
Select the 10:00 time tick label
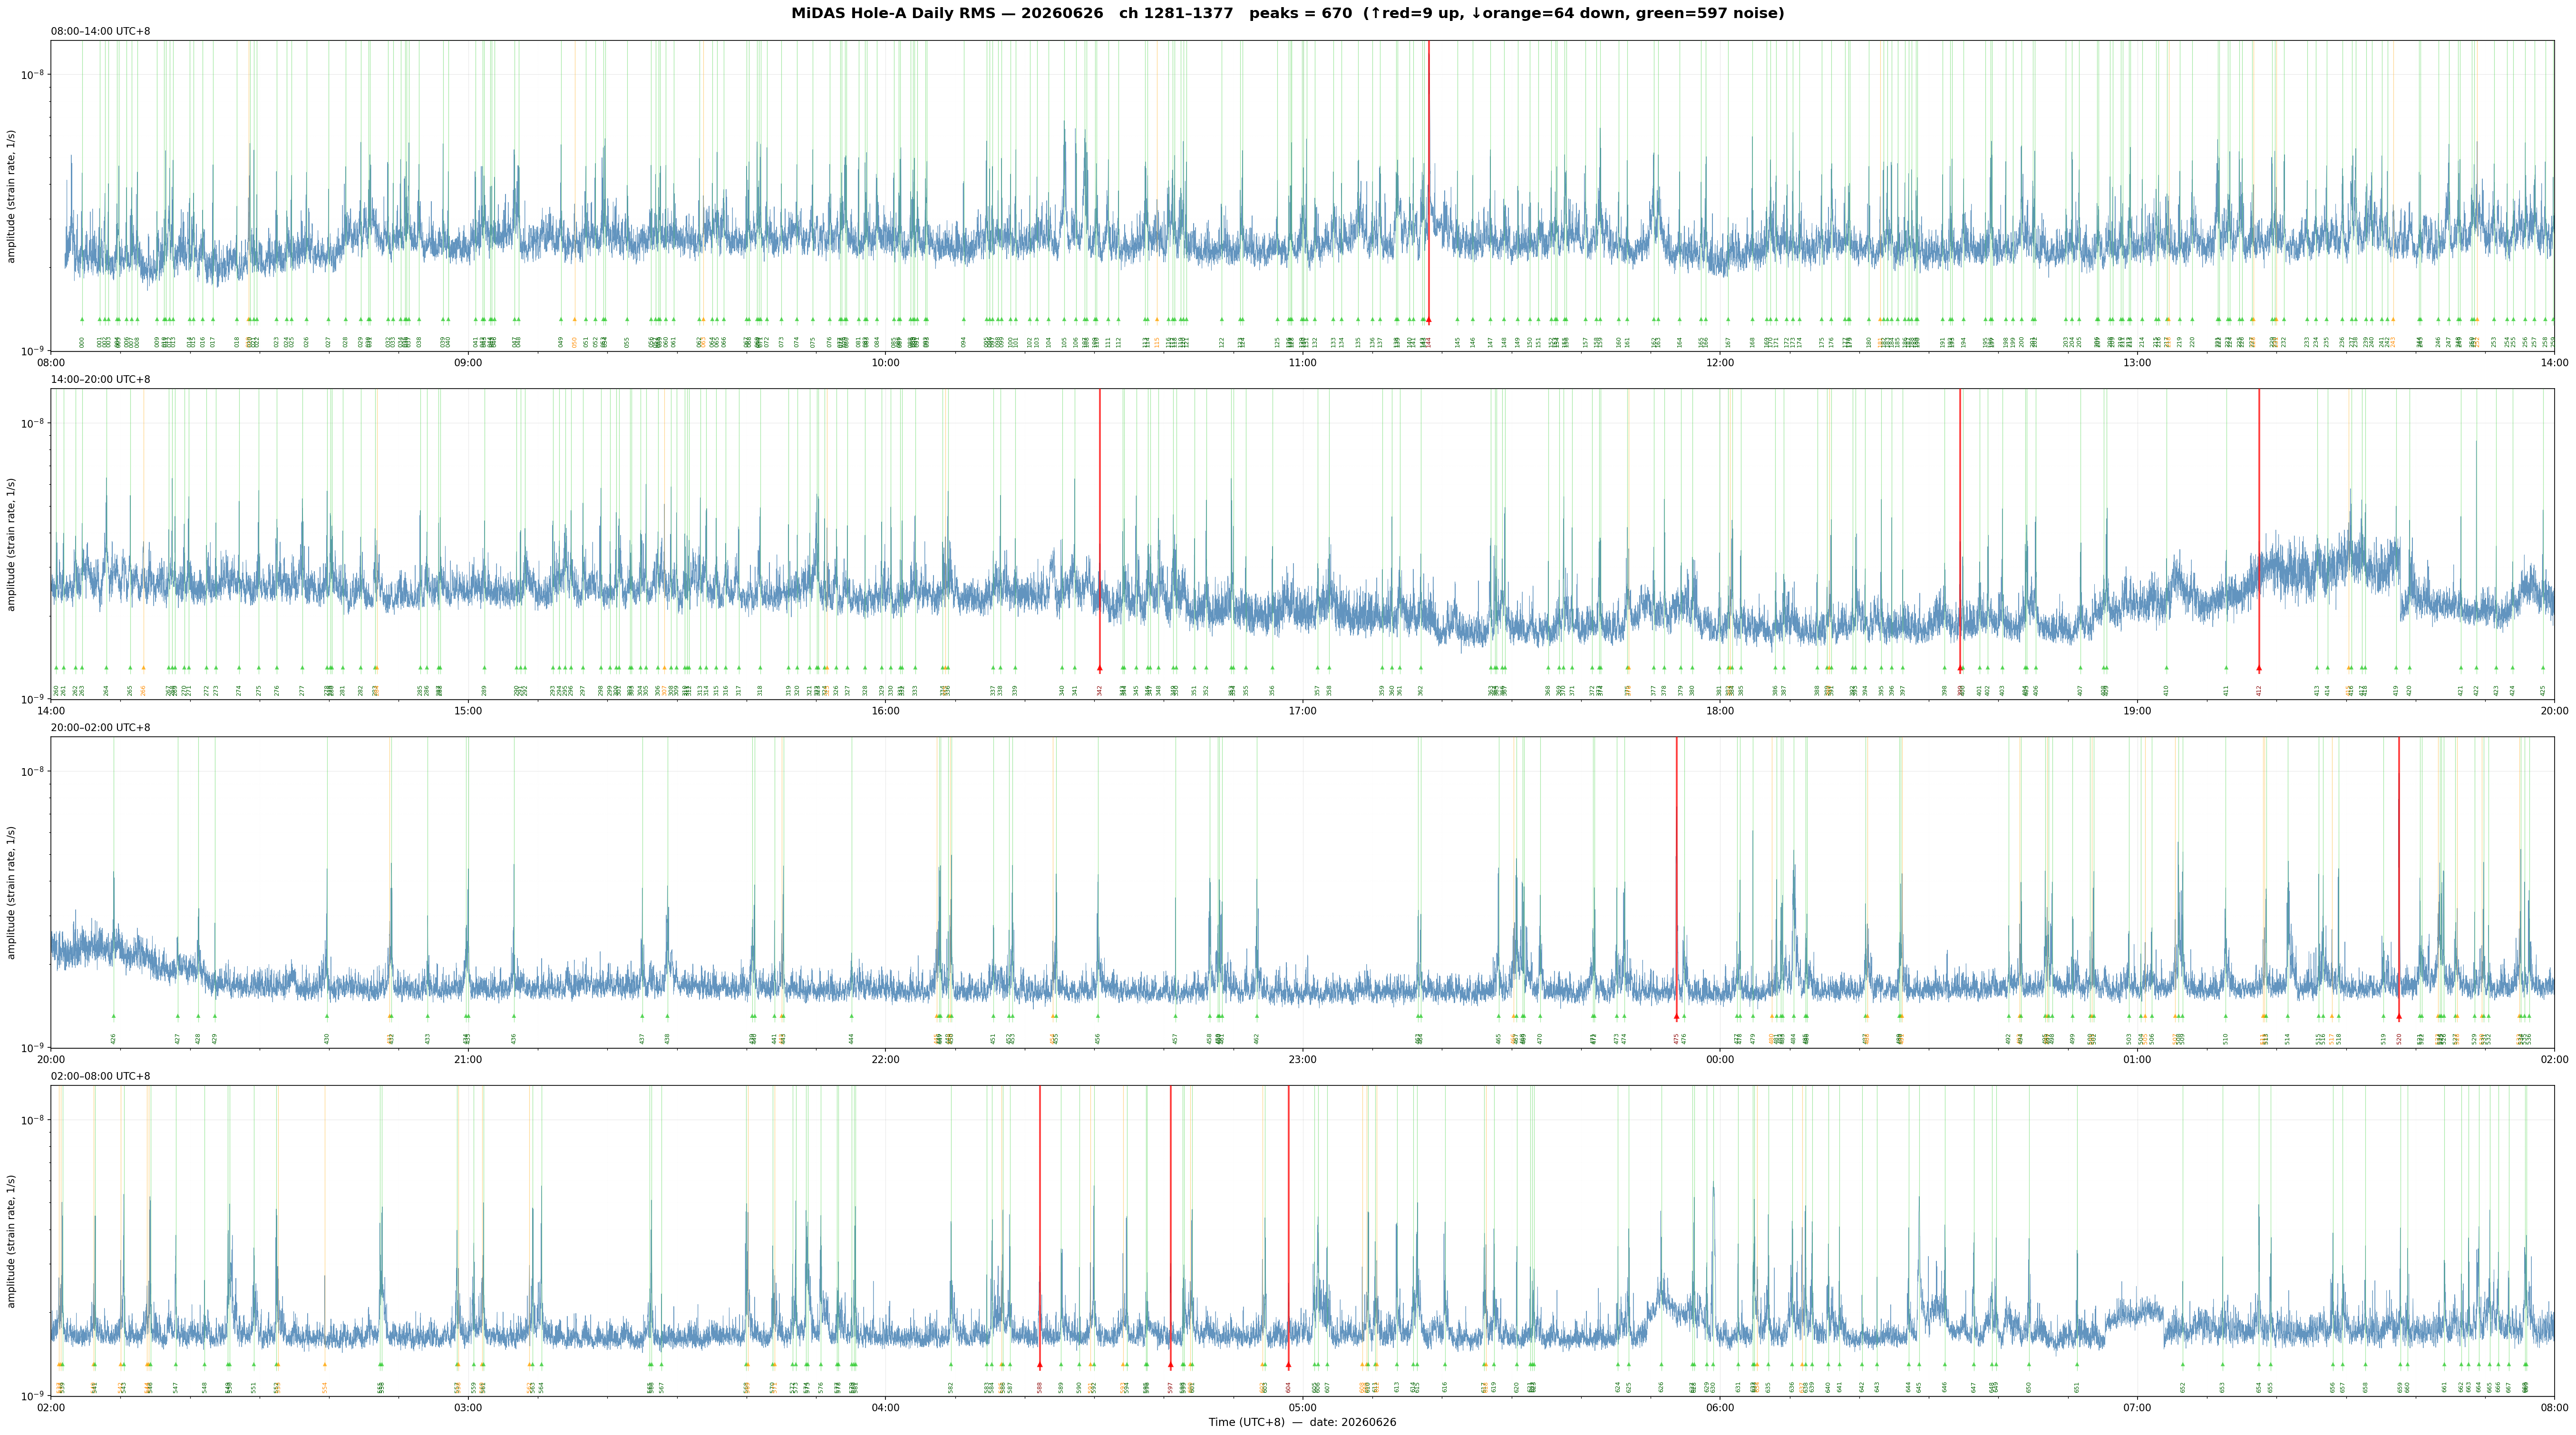click(885, 362)
